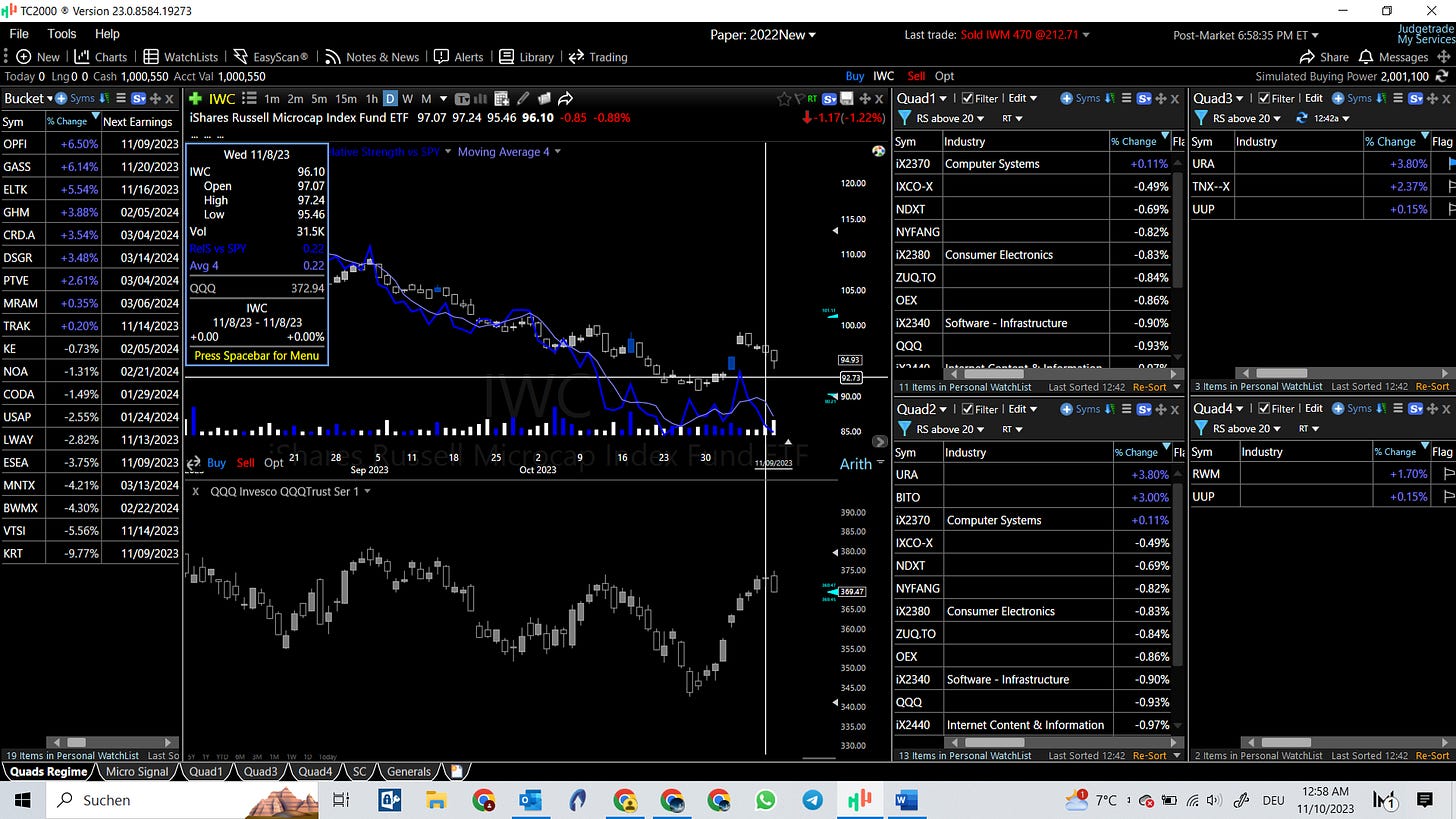Viewport: 1456px width, 819px height.
Task: Open the File menu
Action: tap(19, 34)
